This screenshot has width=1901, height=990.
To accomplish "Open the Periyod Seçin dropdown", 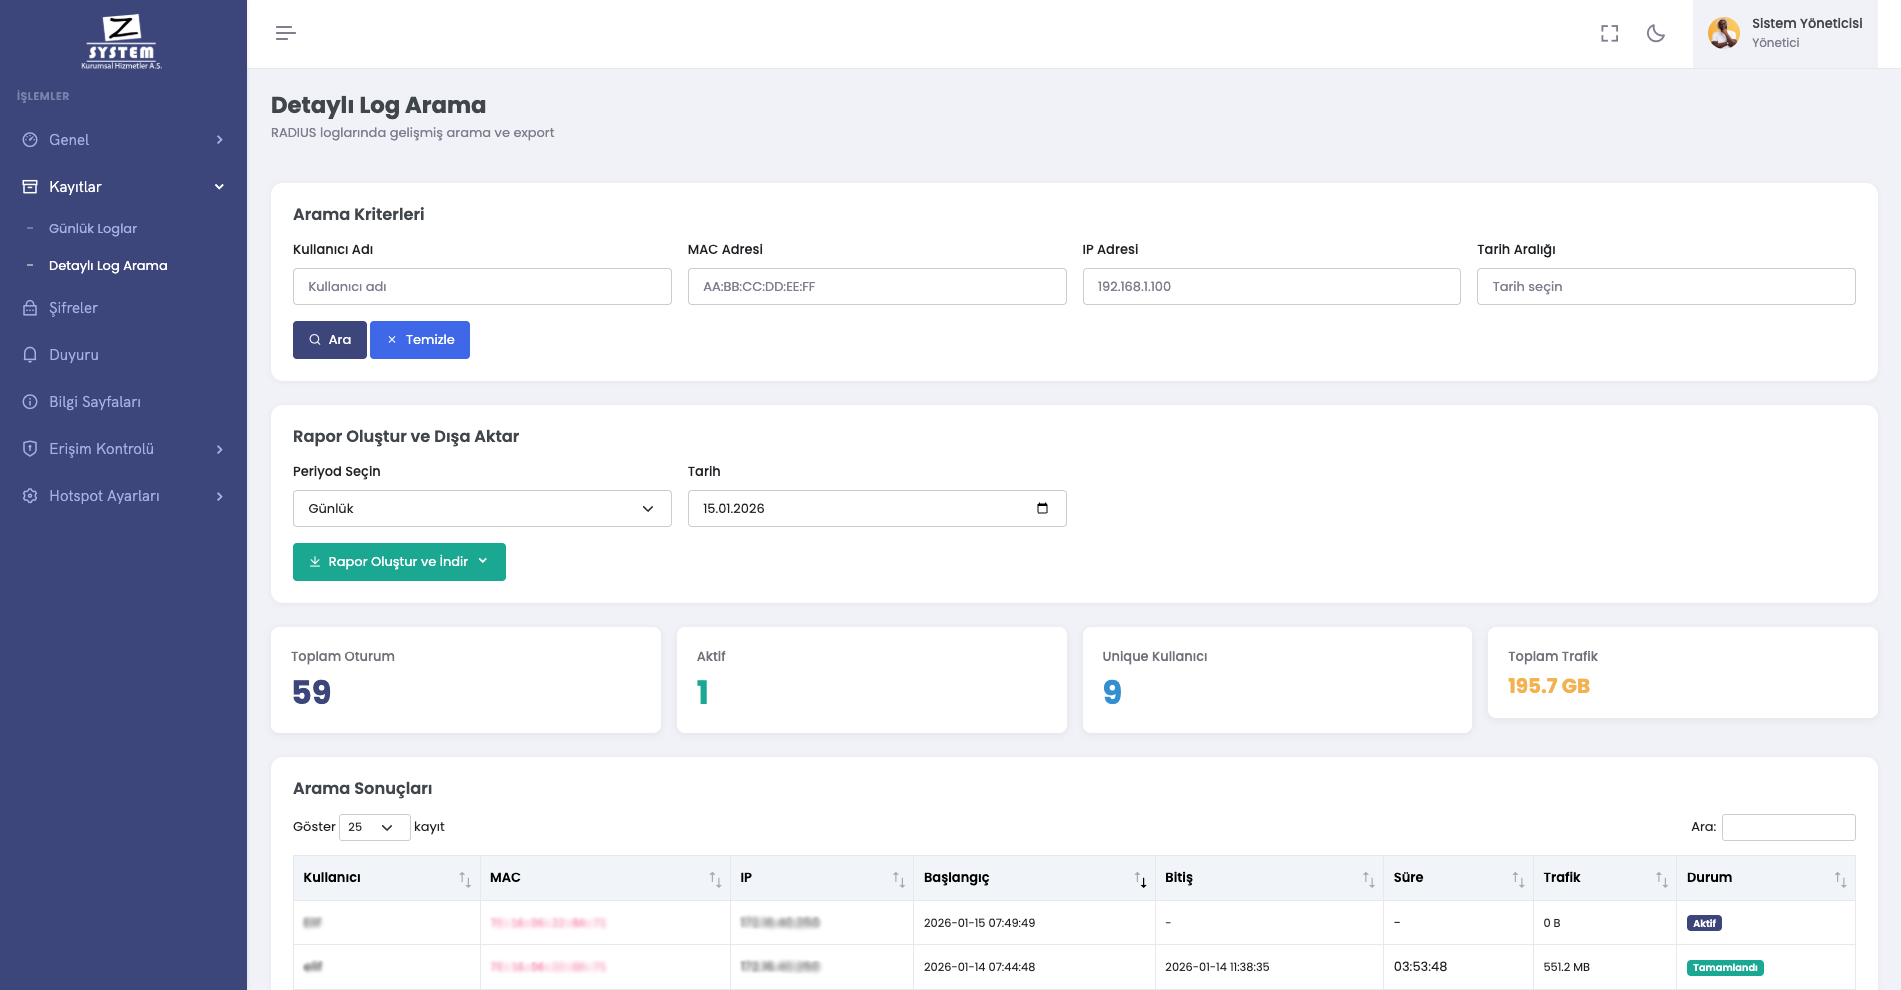I will (481, 508).
